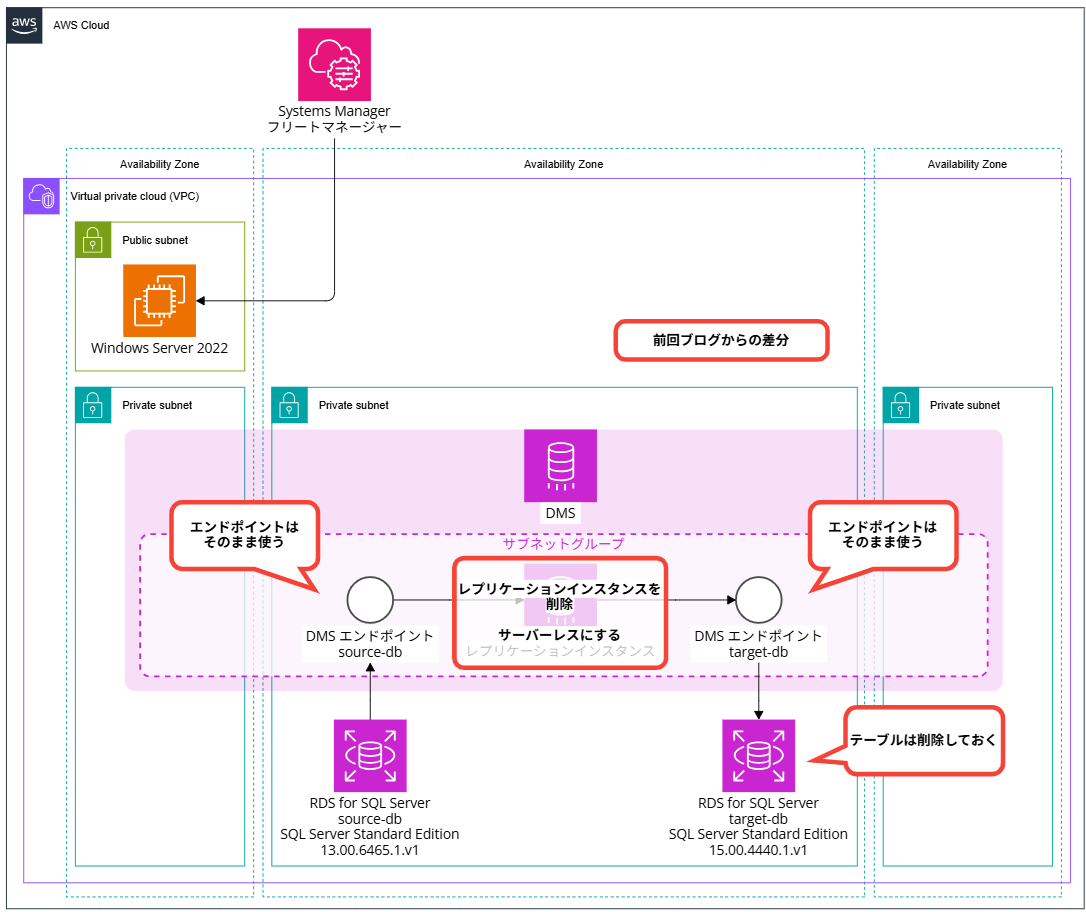Click the faded replication instance icon
Viewport: 1086px width, 912px height.
[560, 596]
